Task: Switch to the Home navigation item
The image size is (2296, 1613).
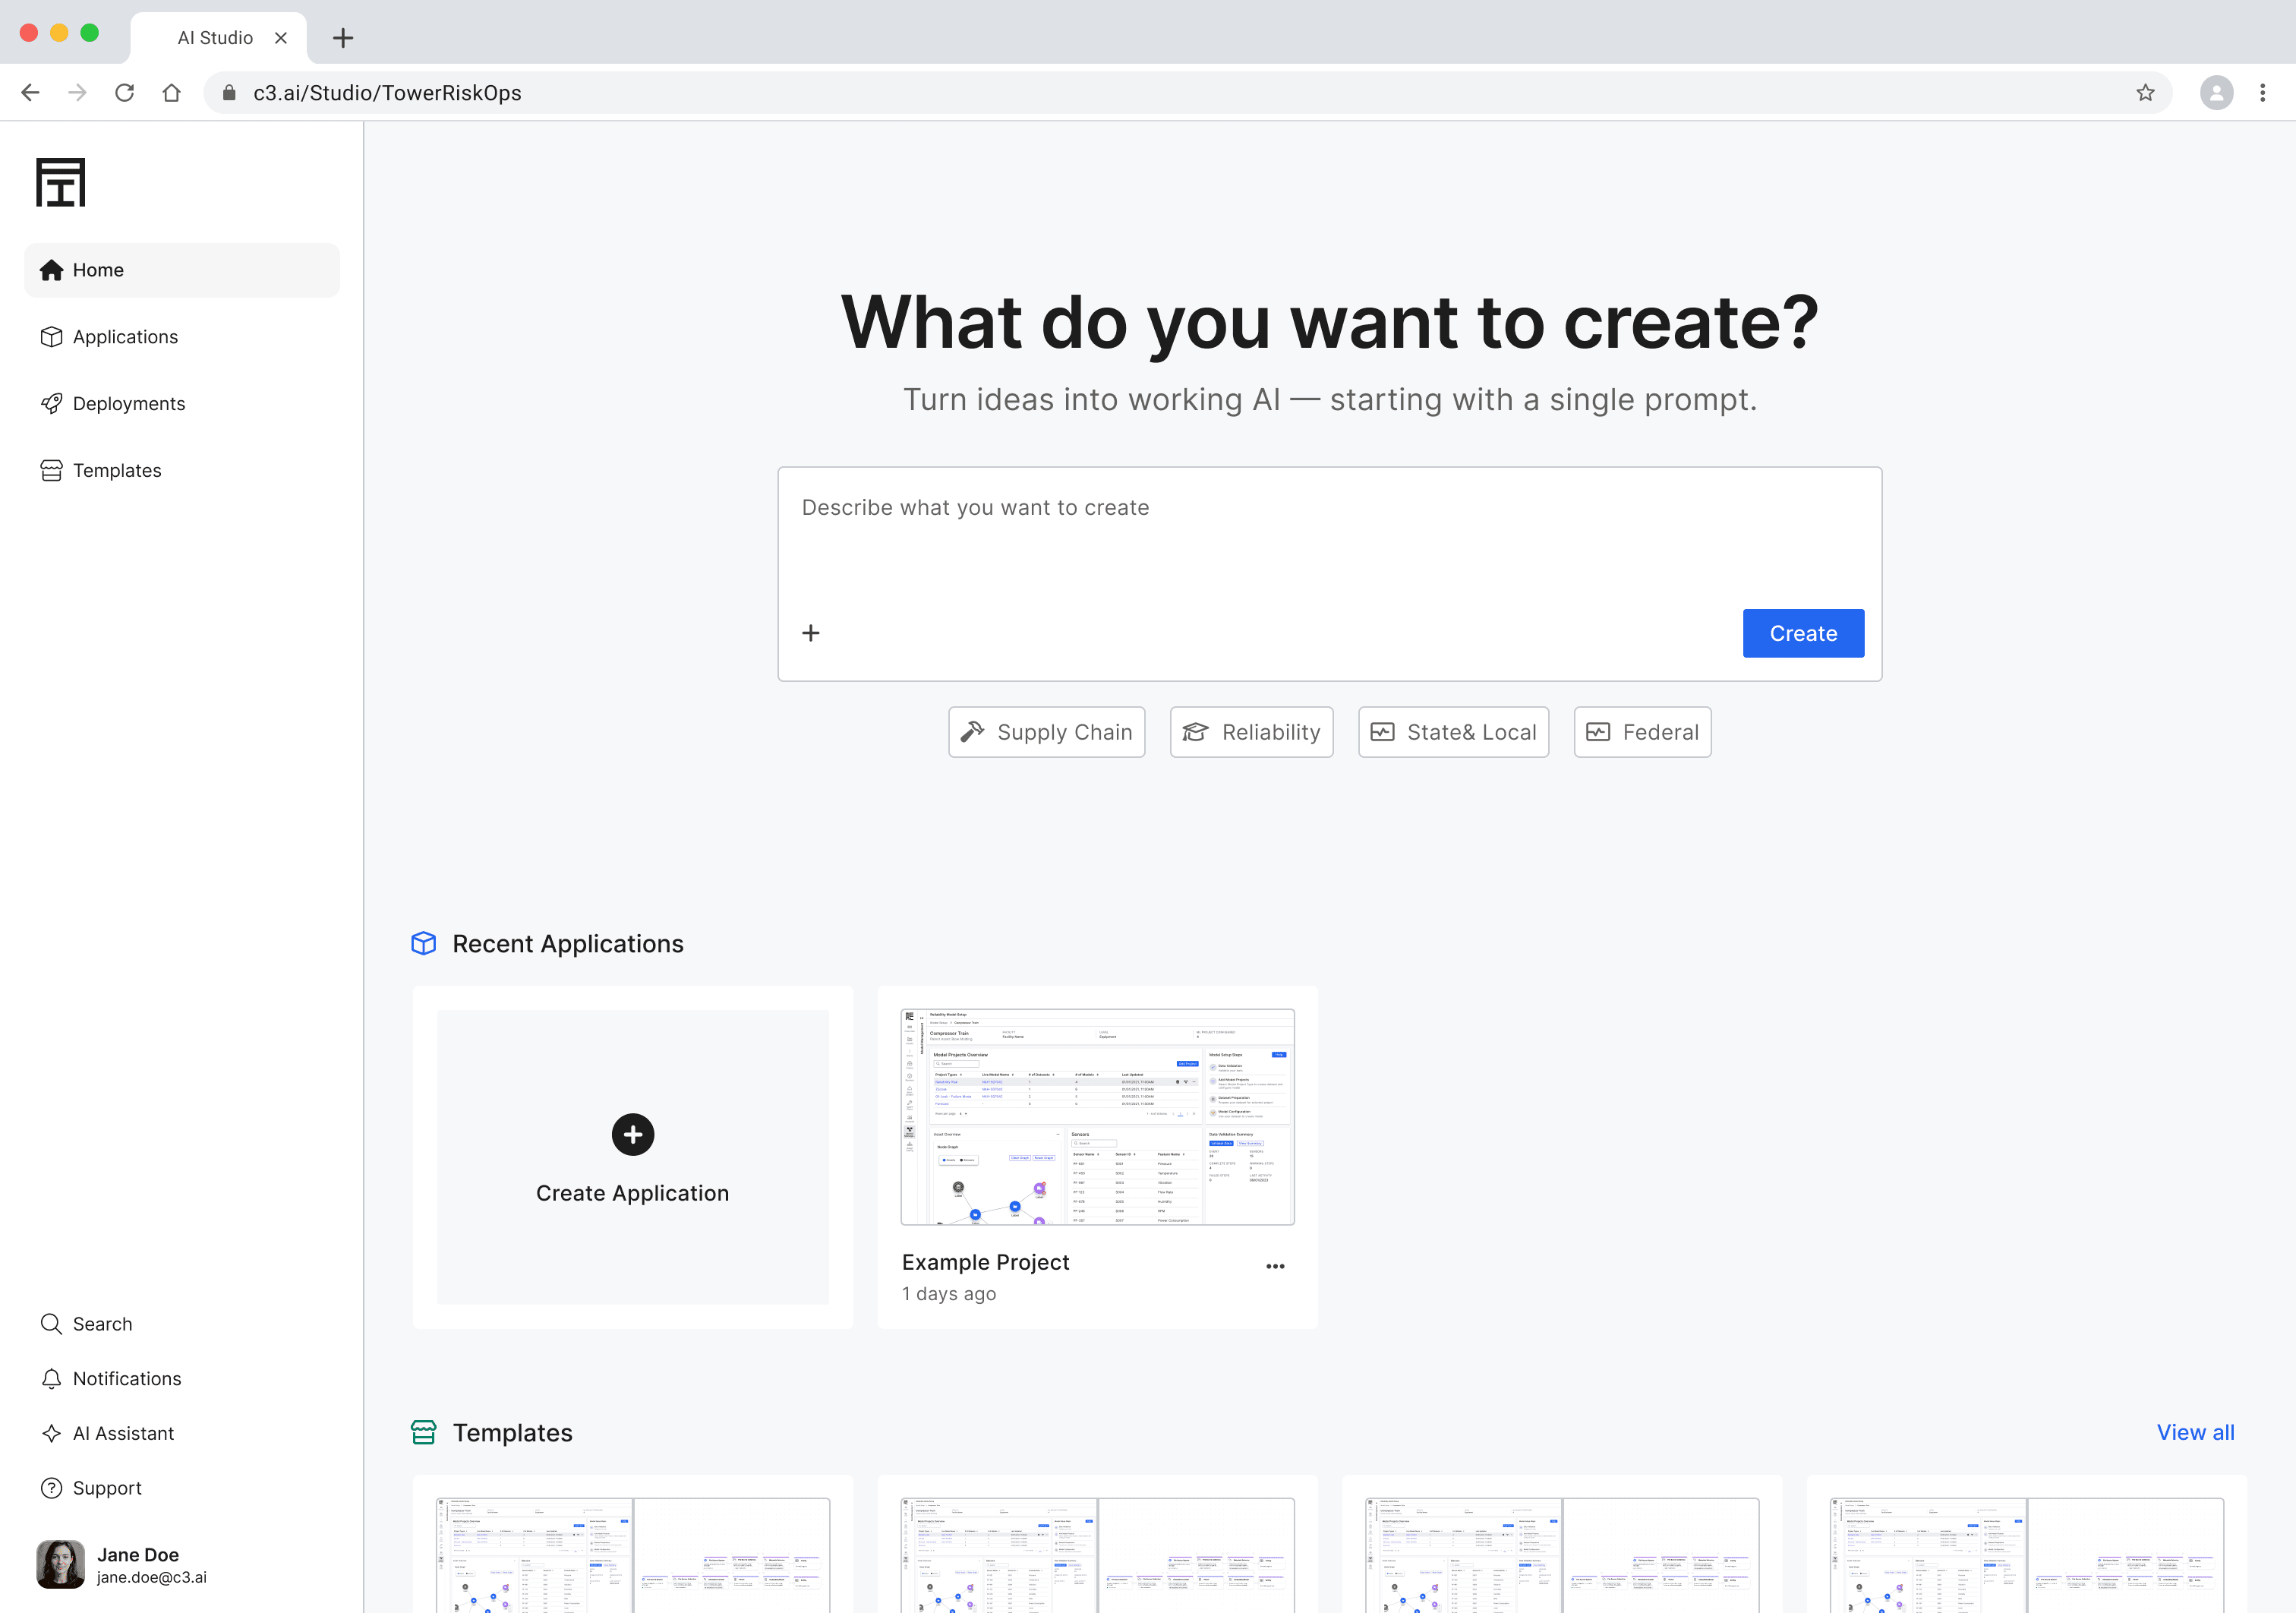Action: point(97,269)
